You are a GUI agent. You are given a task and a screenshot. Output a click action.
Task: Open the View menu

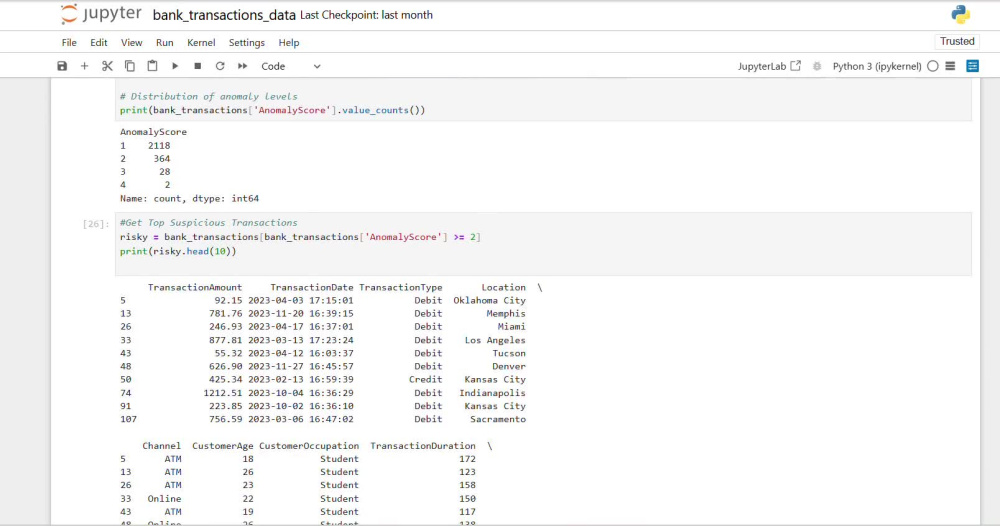(131, 43)
